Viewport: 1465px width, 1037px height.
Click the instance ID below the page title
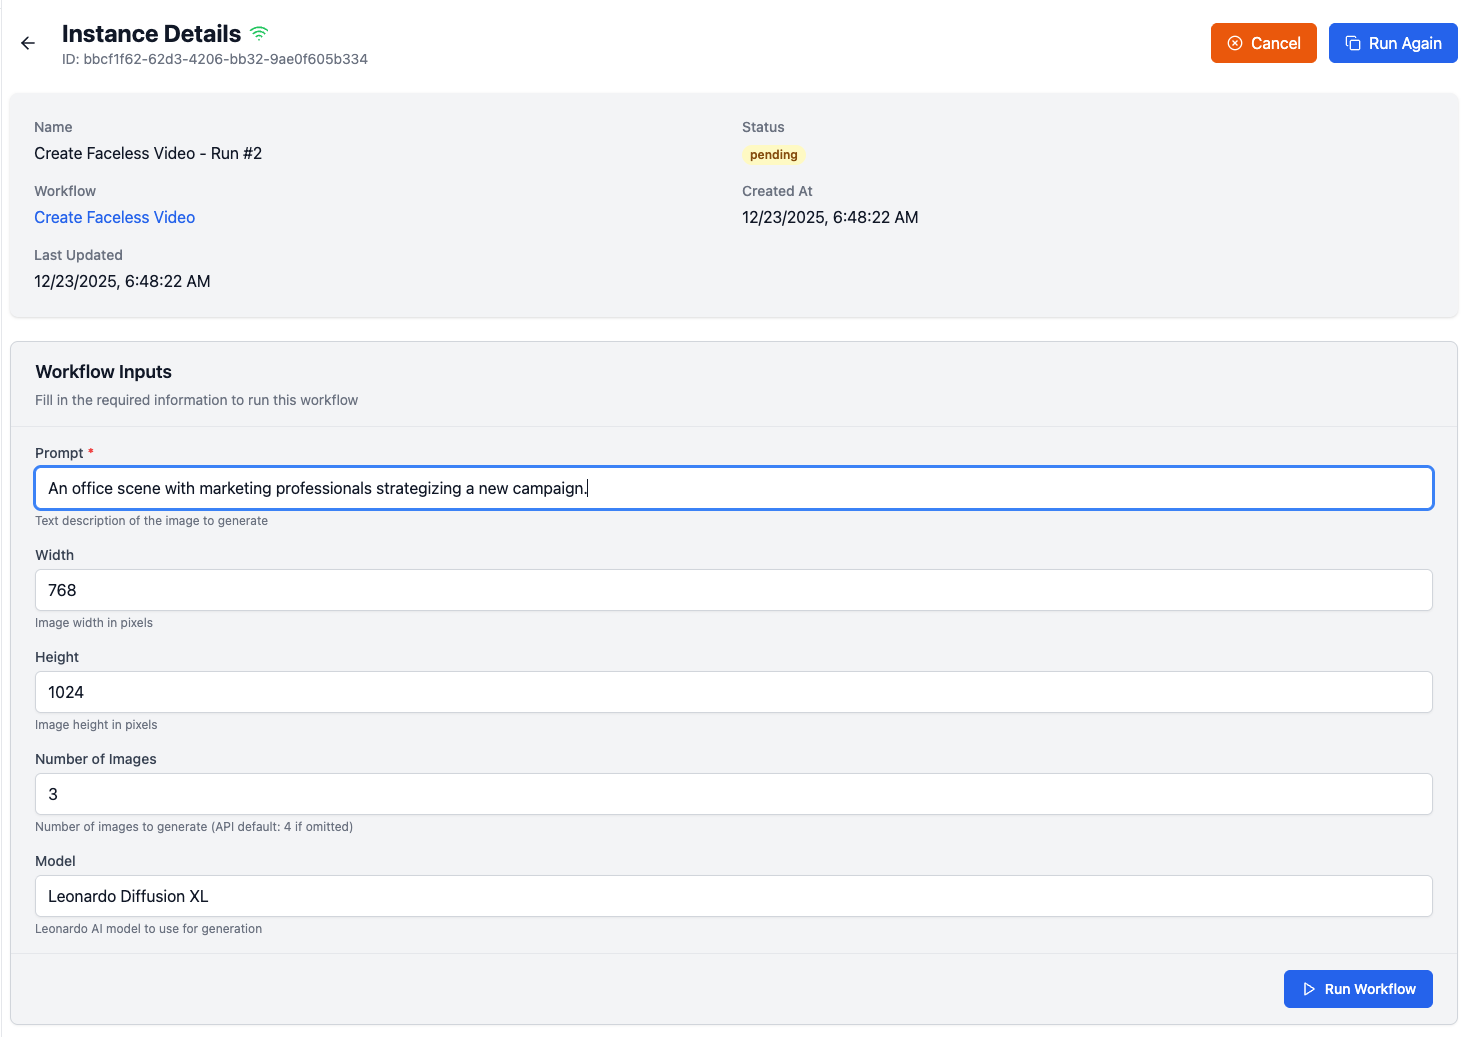tap(215, 59)
